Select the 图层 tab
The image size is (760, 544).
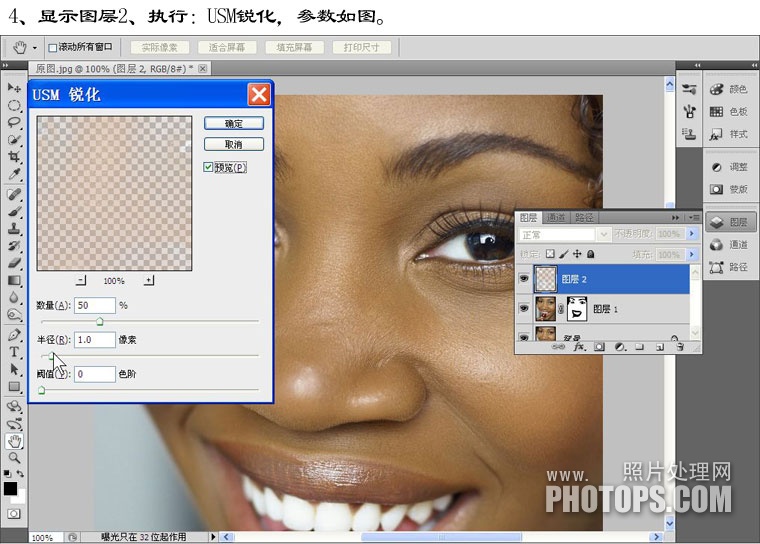click(x=528, y=218)
